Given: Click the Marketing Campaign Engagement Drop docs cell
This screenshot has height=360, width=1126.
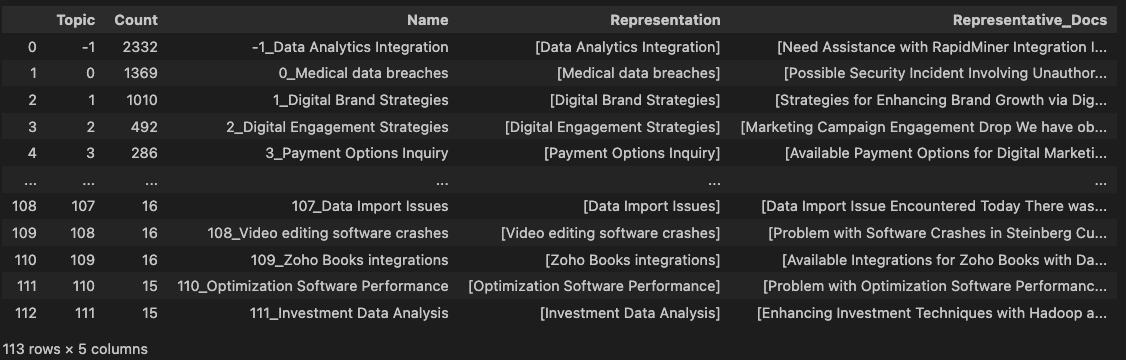Looking at the screenshot, I should pyautogui.click(x=924, y=127).
